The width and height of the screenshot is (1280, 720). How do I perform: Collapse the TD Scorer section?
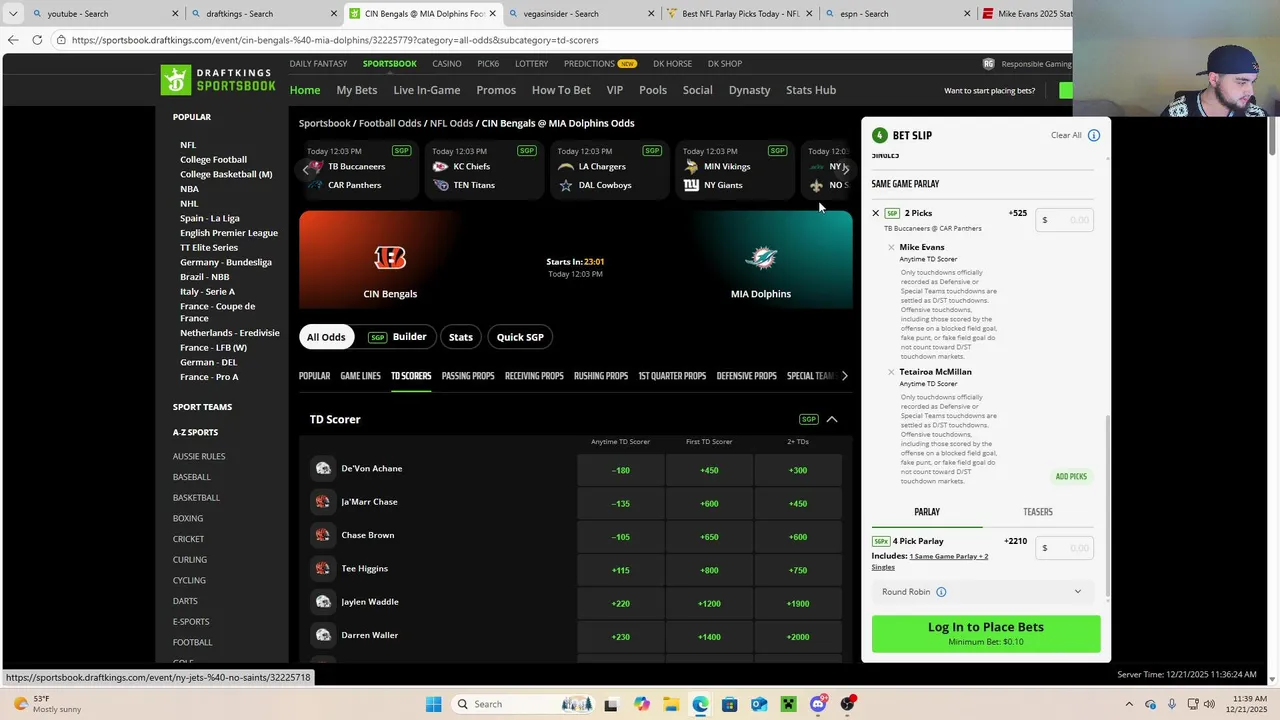(x=832, y=419)
